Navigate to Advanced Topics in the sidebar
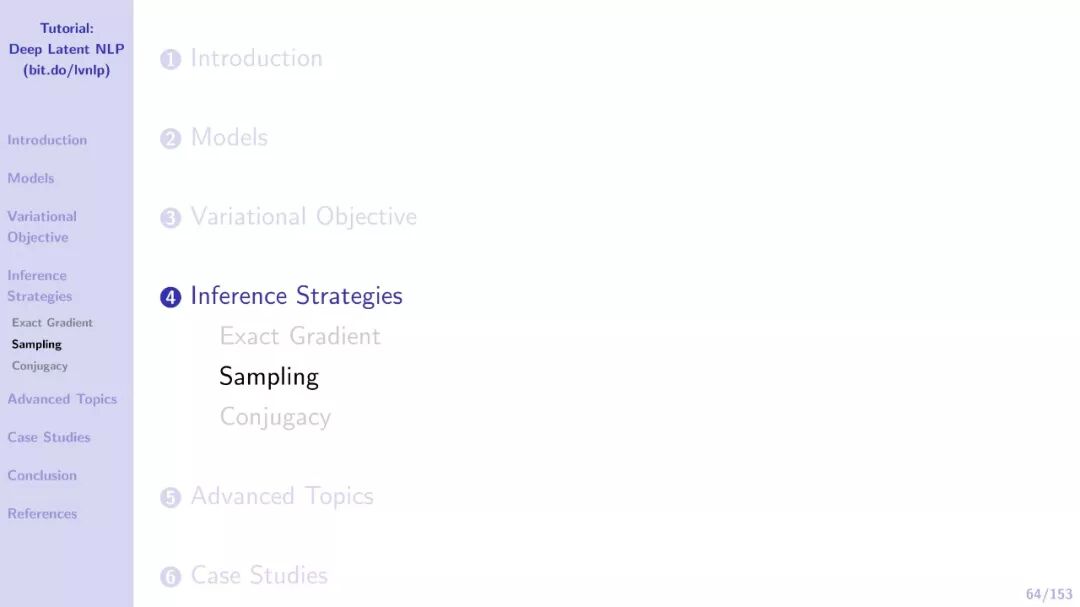Screen dimensions: 1080x607 [x=62, y=399]
